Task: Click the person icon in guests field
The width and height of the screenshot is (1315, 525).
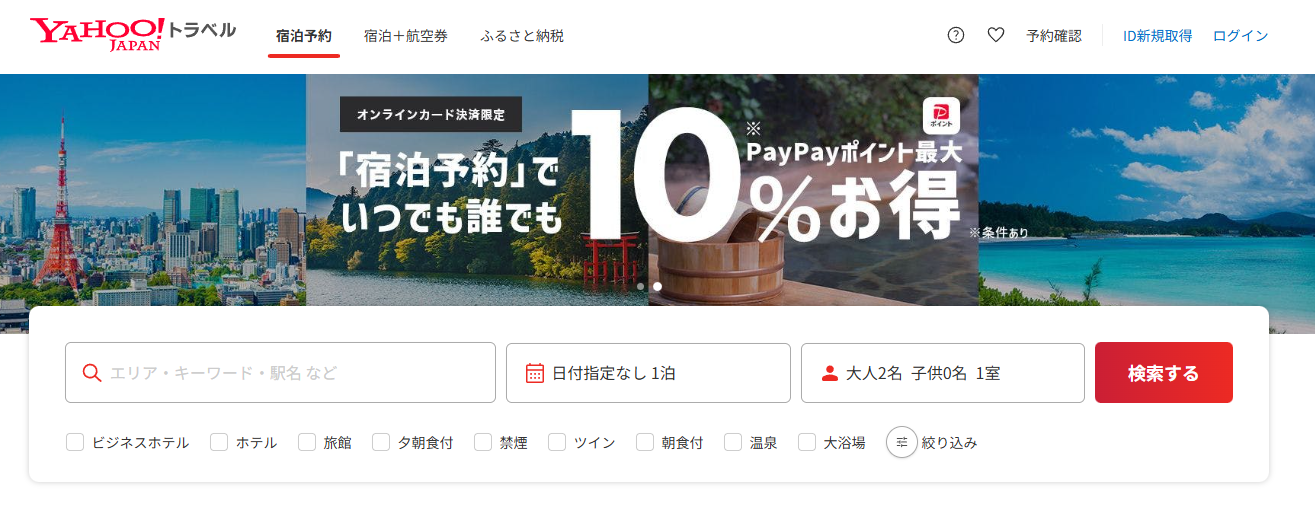Action: coord(829,373)
